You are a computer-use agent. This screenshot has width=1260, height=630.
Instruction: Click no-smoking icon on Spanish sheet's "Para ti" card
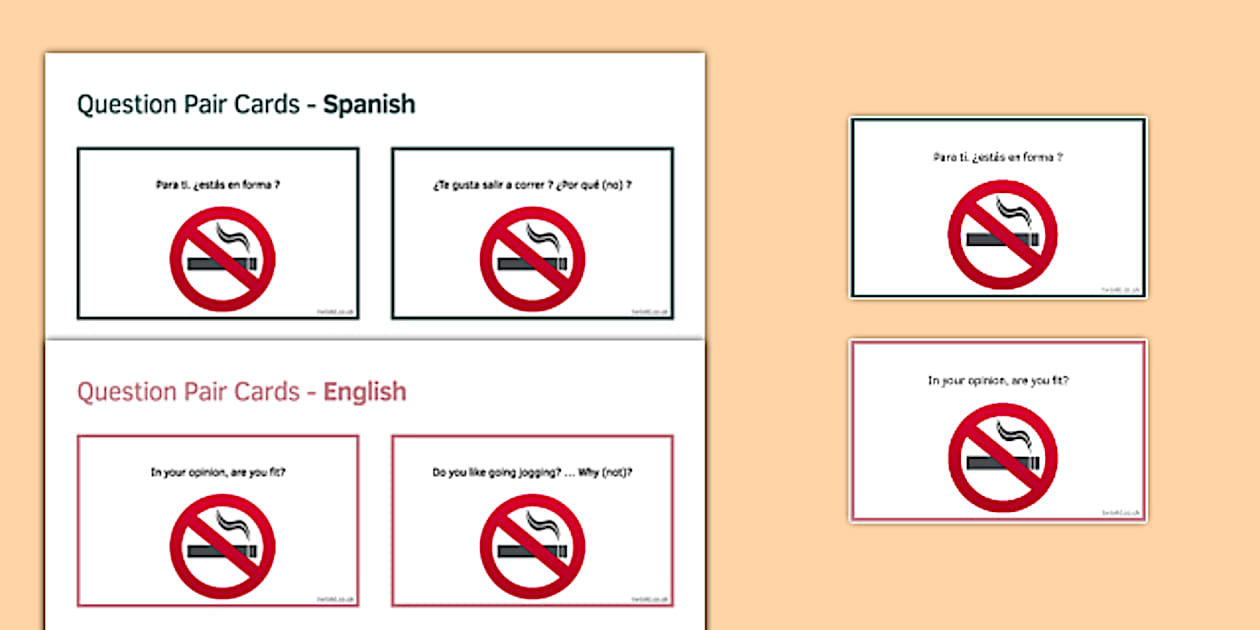click(x=222, y=259)
